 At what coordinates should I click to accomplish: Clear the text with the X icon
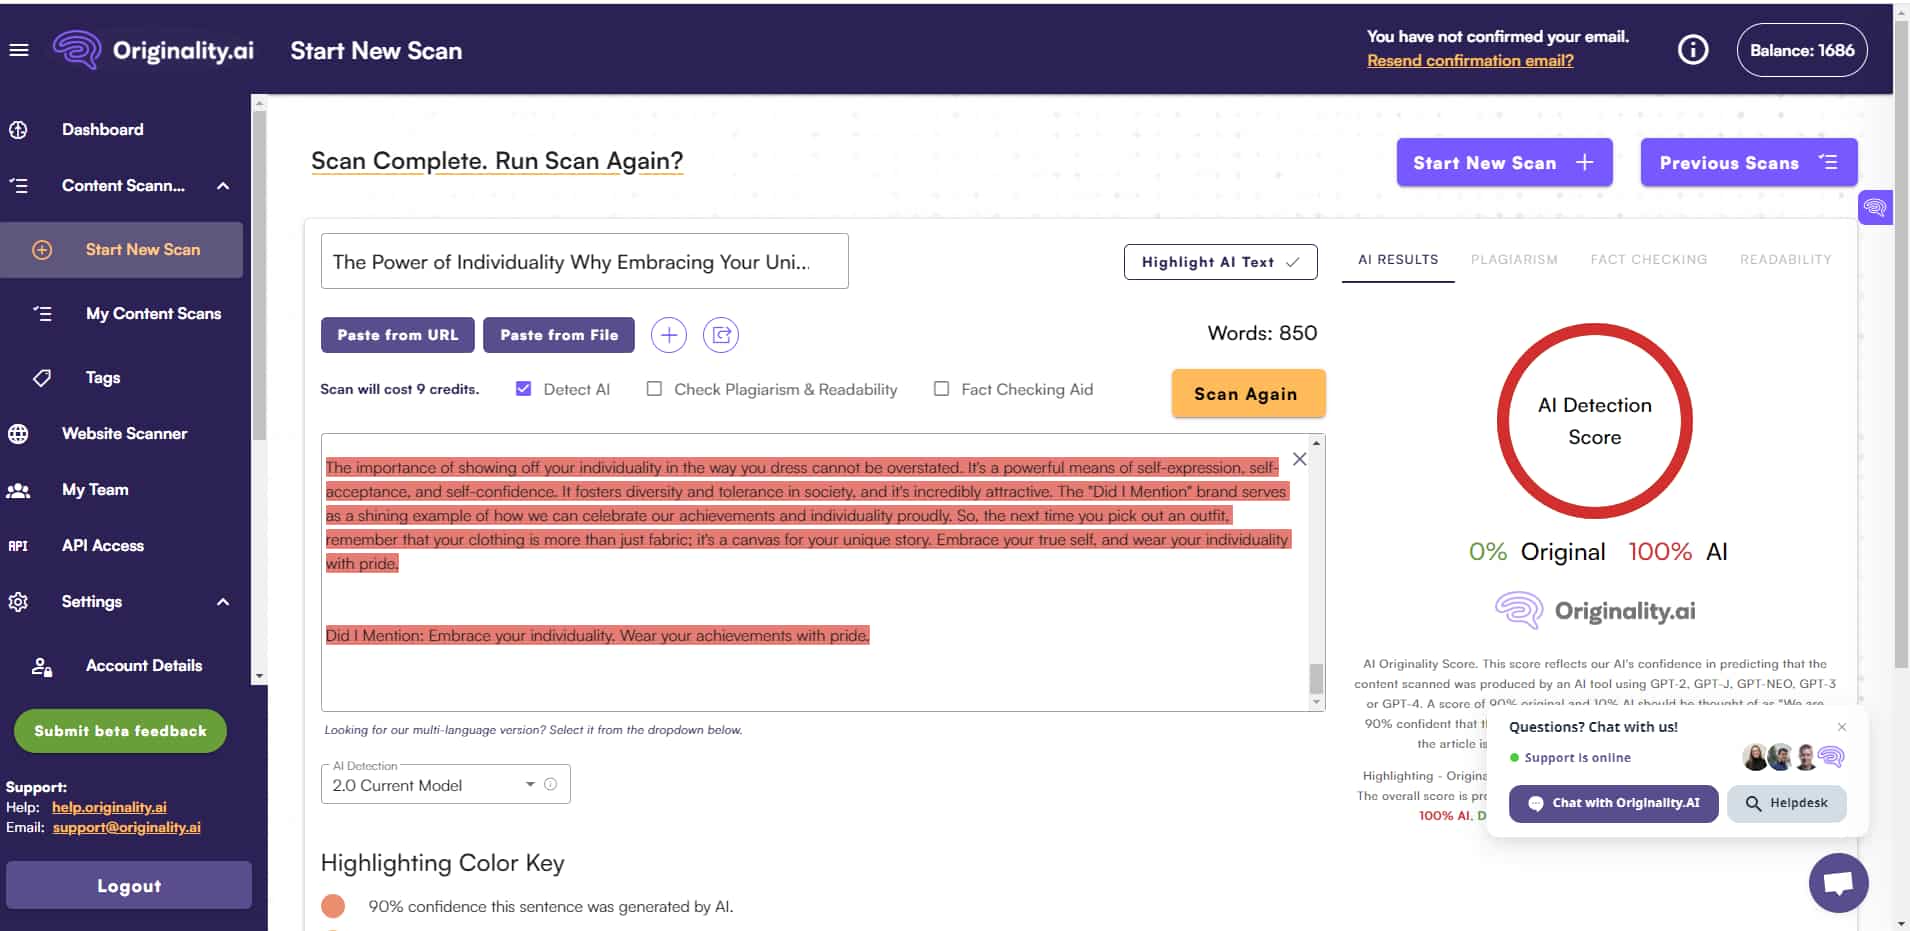click(x=1299, y=459)
